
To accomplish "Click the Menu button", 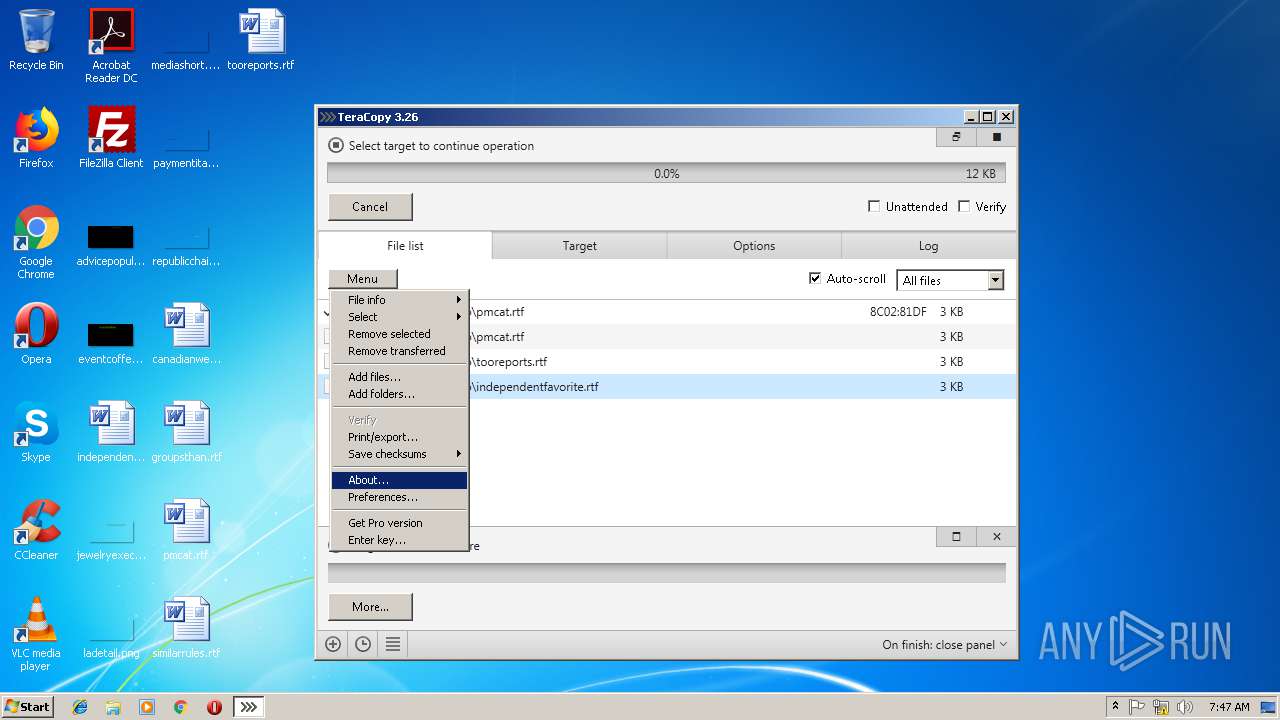I will [362, 279].
